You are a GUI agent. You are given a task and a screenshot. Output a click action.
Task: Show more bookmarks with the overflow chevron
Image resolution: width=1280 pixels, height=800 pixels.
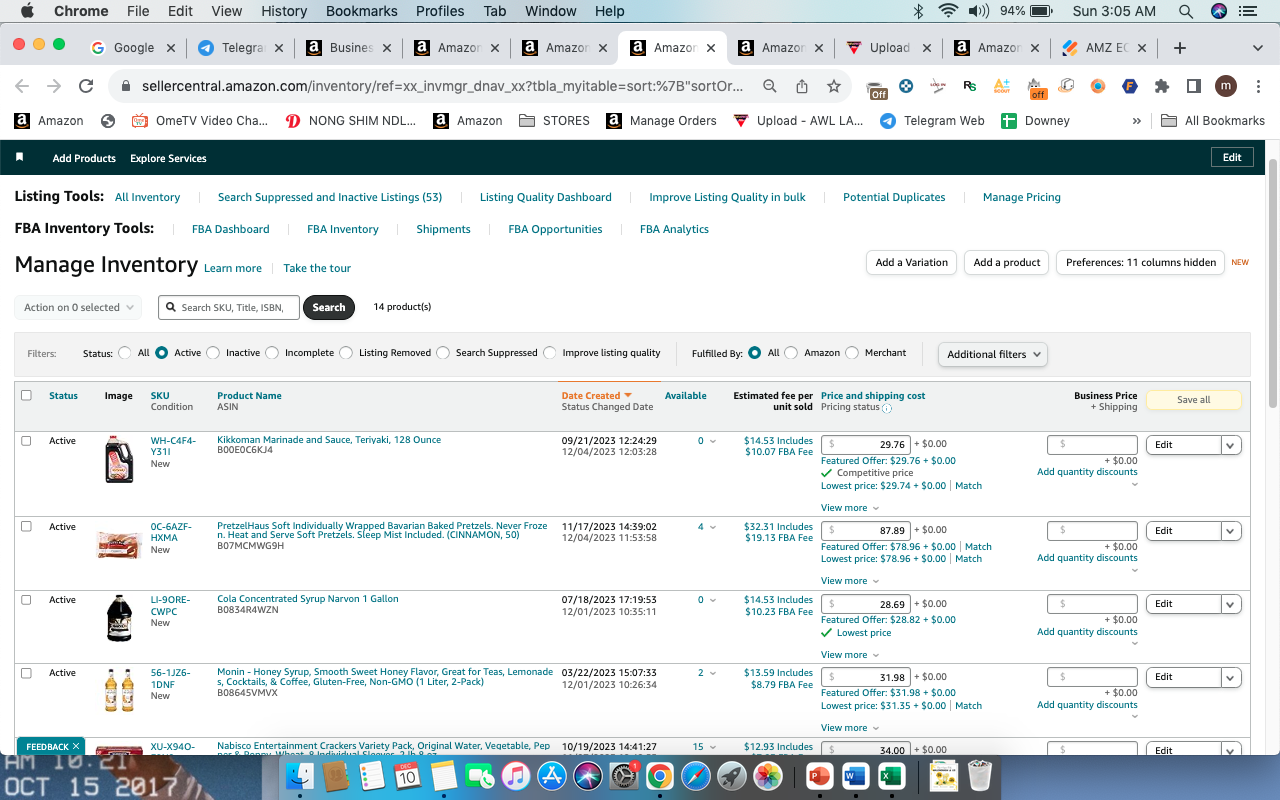pos(1136,121)
